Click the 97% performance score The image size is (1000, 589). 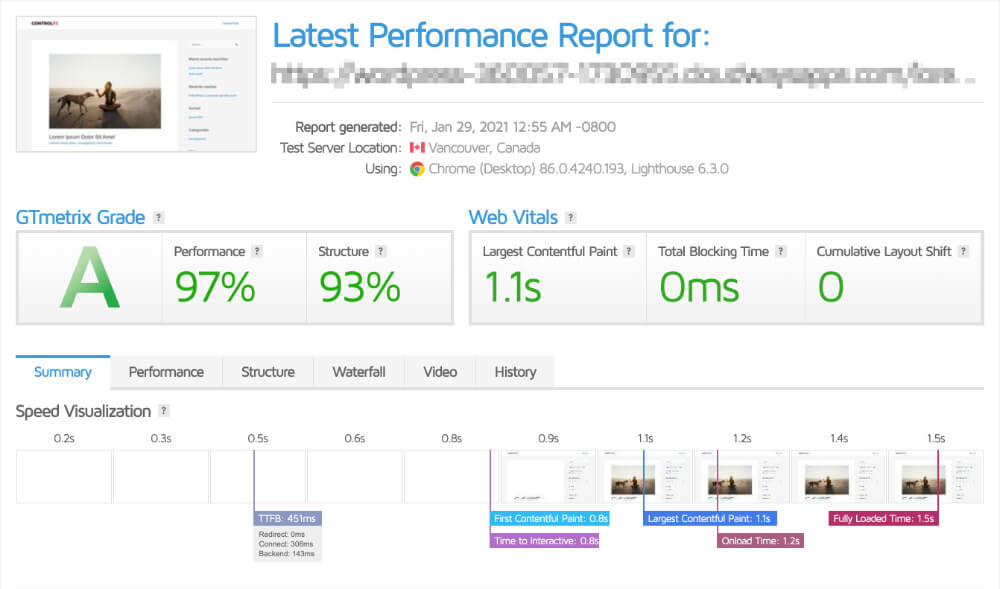tap(216, 287)
